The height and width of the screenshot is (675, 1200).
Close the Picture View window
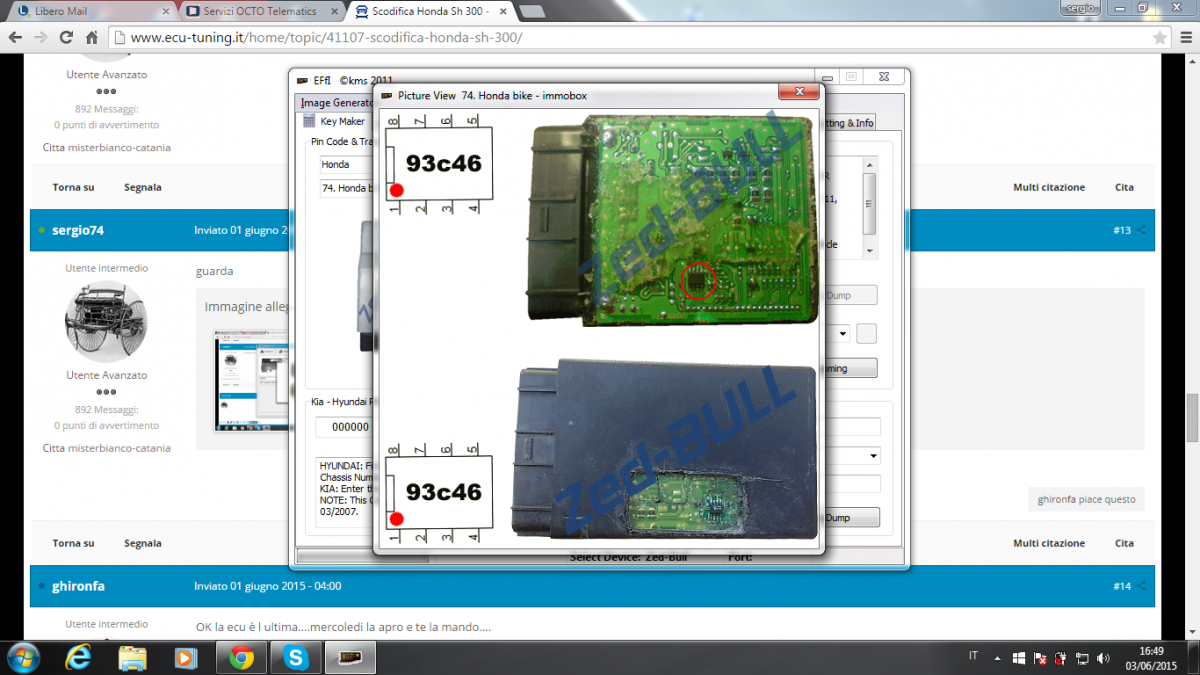pyautogui.click(x=800, y=93)
